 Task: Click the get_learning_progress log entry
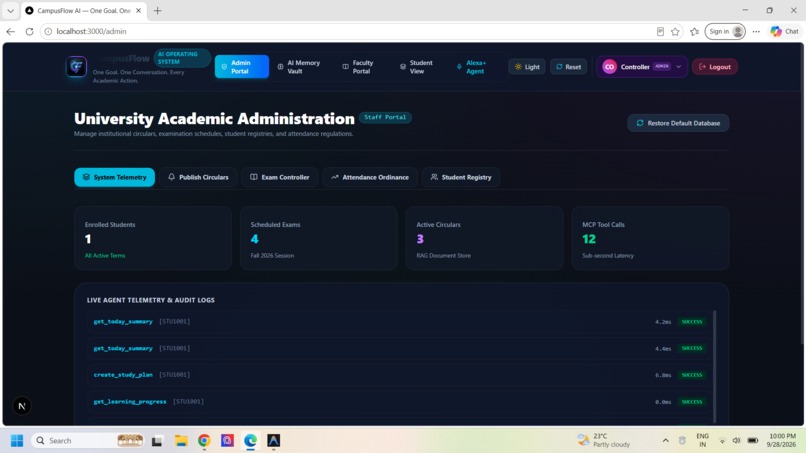point(399,402)
